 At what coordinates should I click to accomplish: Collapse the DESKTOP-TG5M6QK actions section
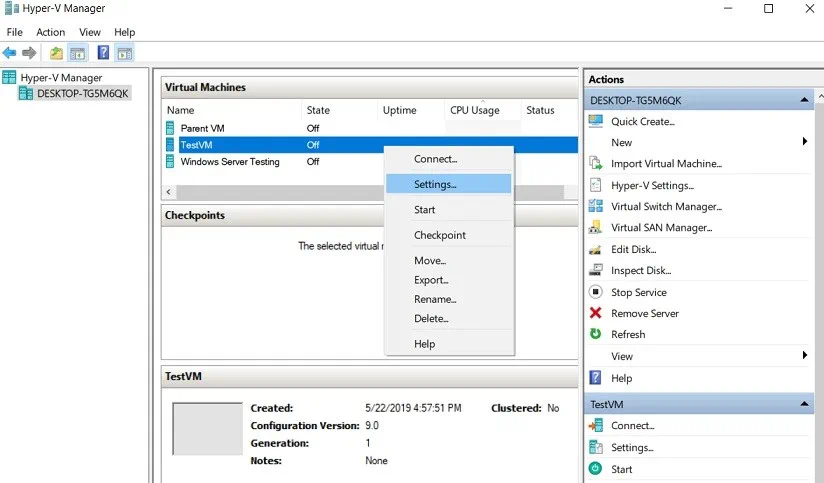click(x=805, y=100)
